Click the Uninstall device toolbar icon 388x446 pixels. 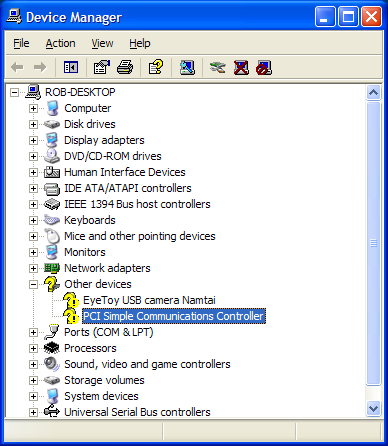(241, 68)
